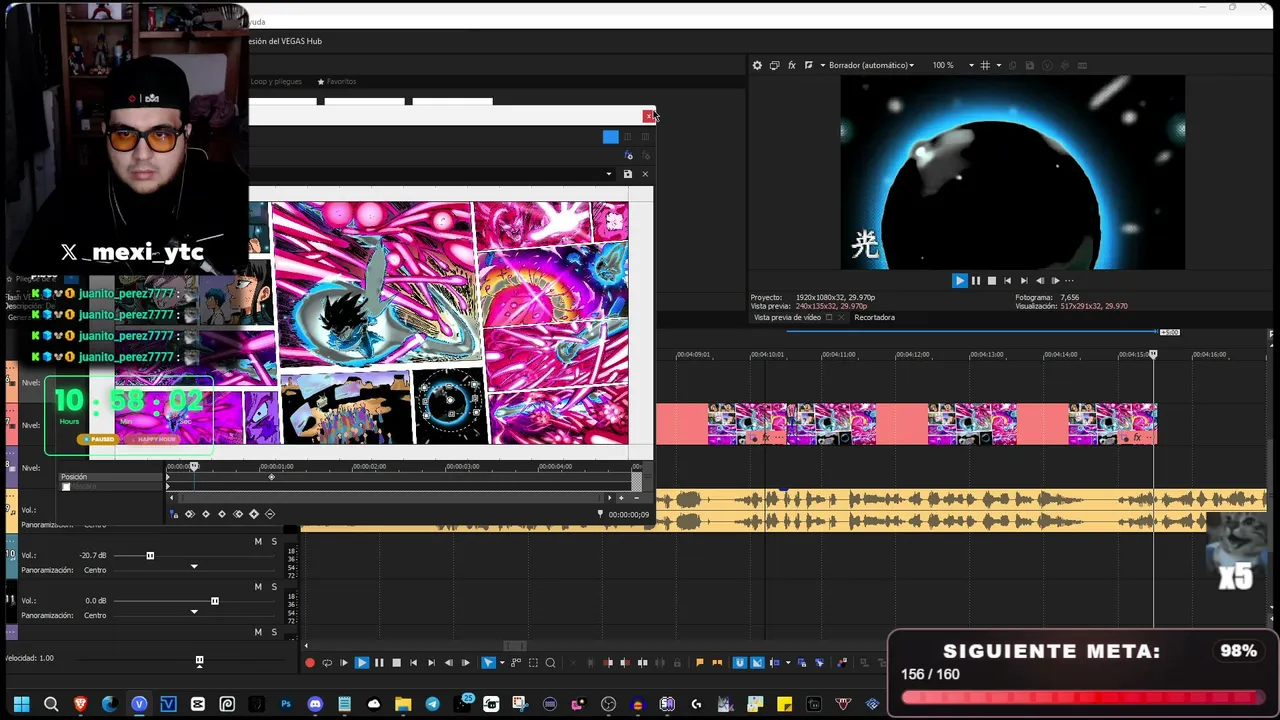Image resolution: width=1280 pixels, height=720 pixels.
Task: Open the 100 % zoom dropdown in preview
Action: pyautogui.click(x=953, y=65)
